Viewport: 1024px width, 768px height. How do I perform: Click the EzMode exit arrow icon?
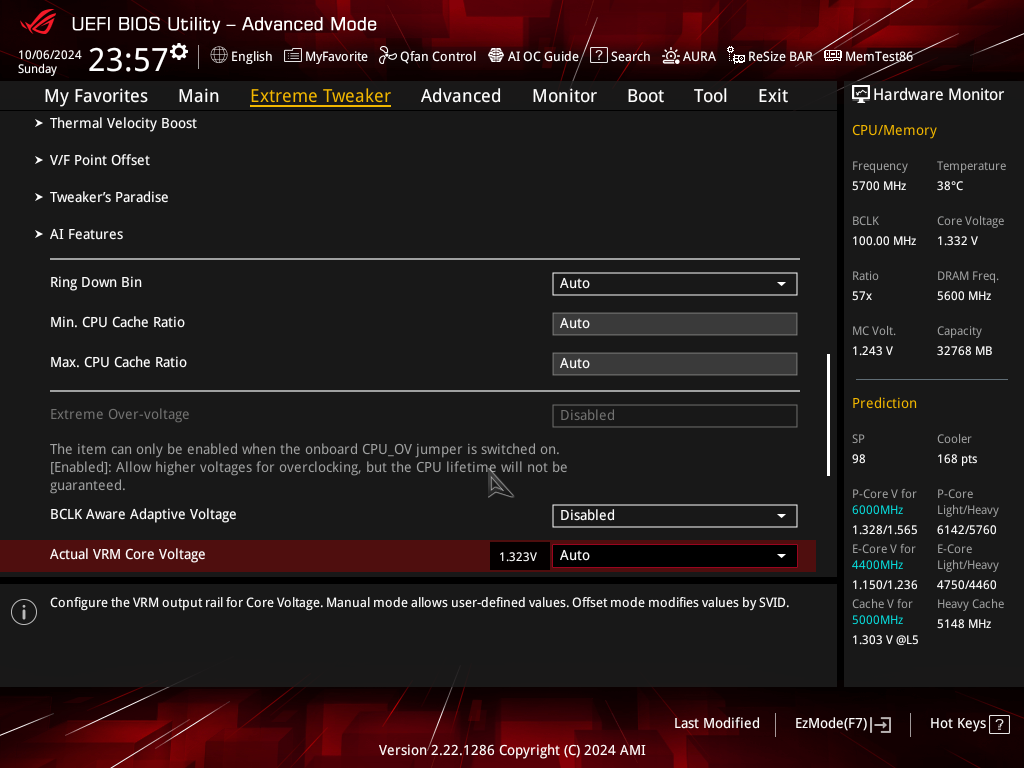click(x=881, y=724)
